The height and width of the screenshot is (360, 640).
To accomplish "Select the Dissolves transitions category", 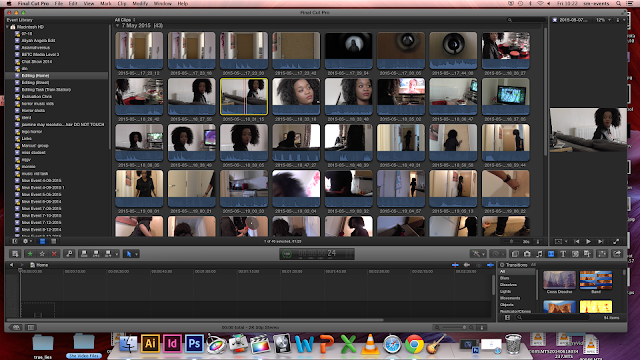I will point(508,285).
